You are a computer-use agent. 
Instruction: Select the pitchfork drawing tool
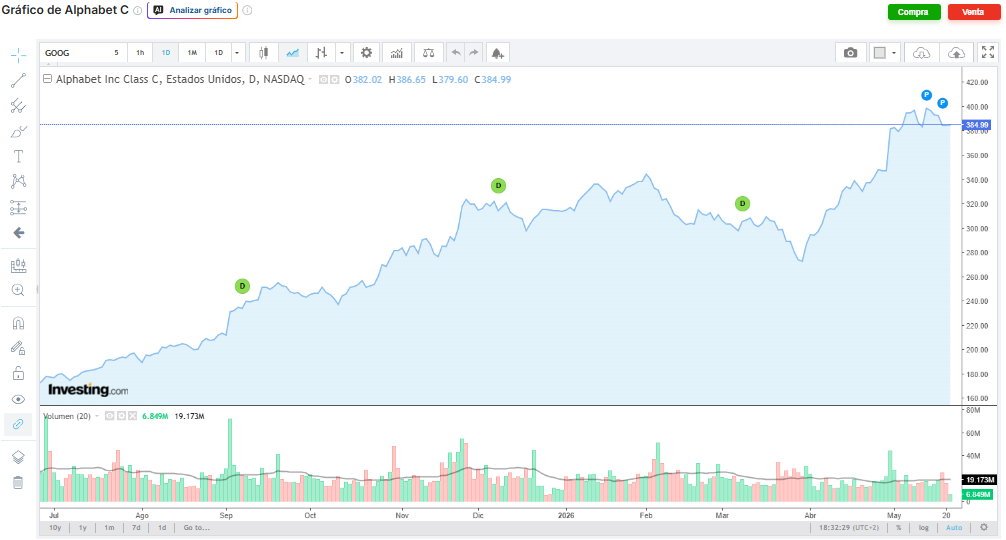pyautogui.click(x=19, y=106)
